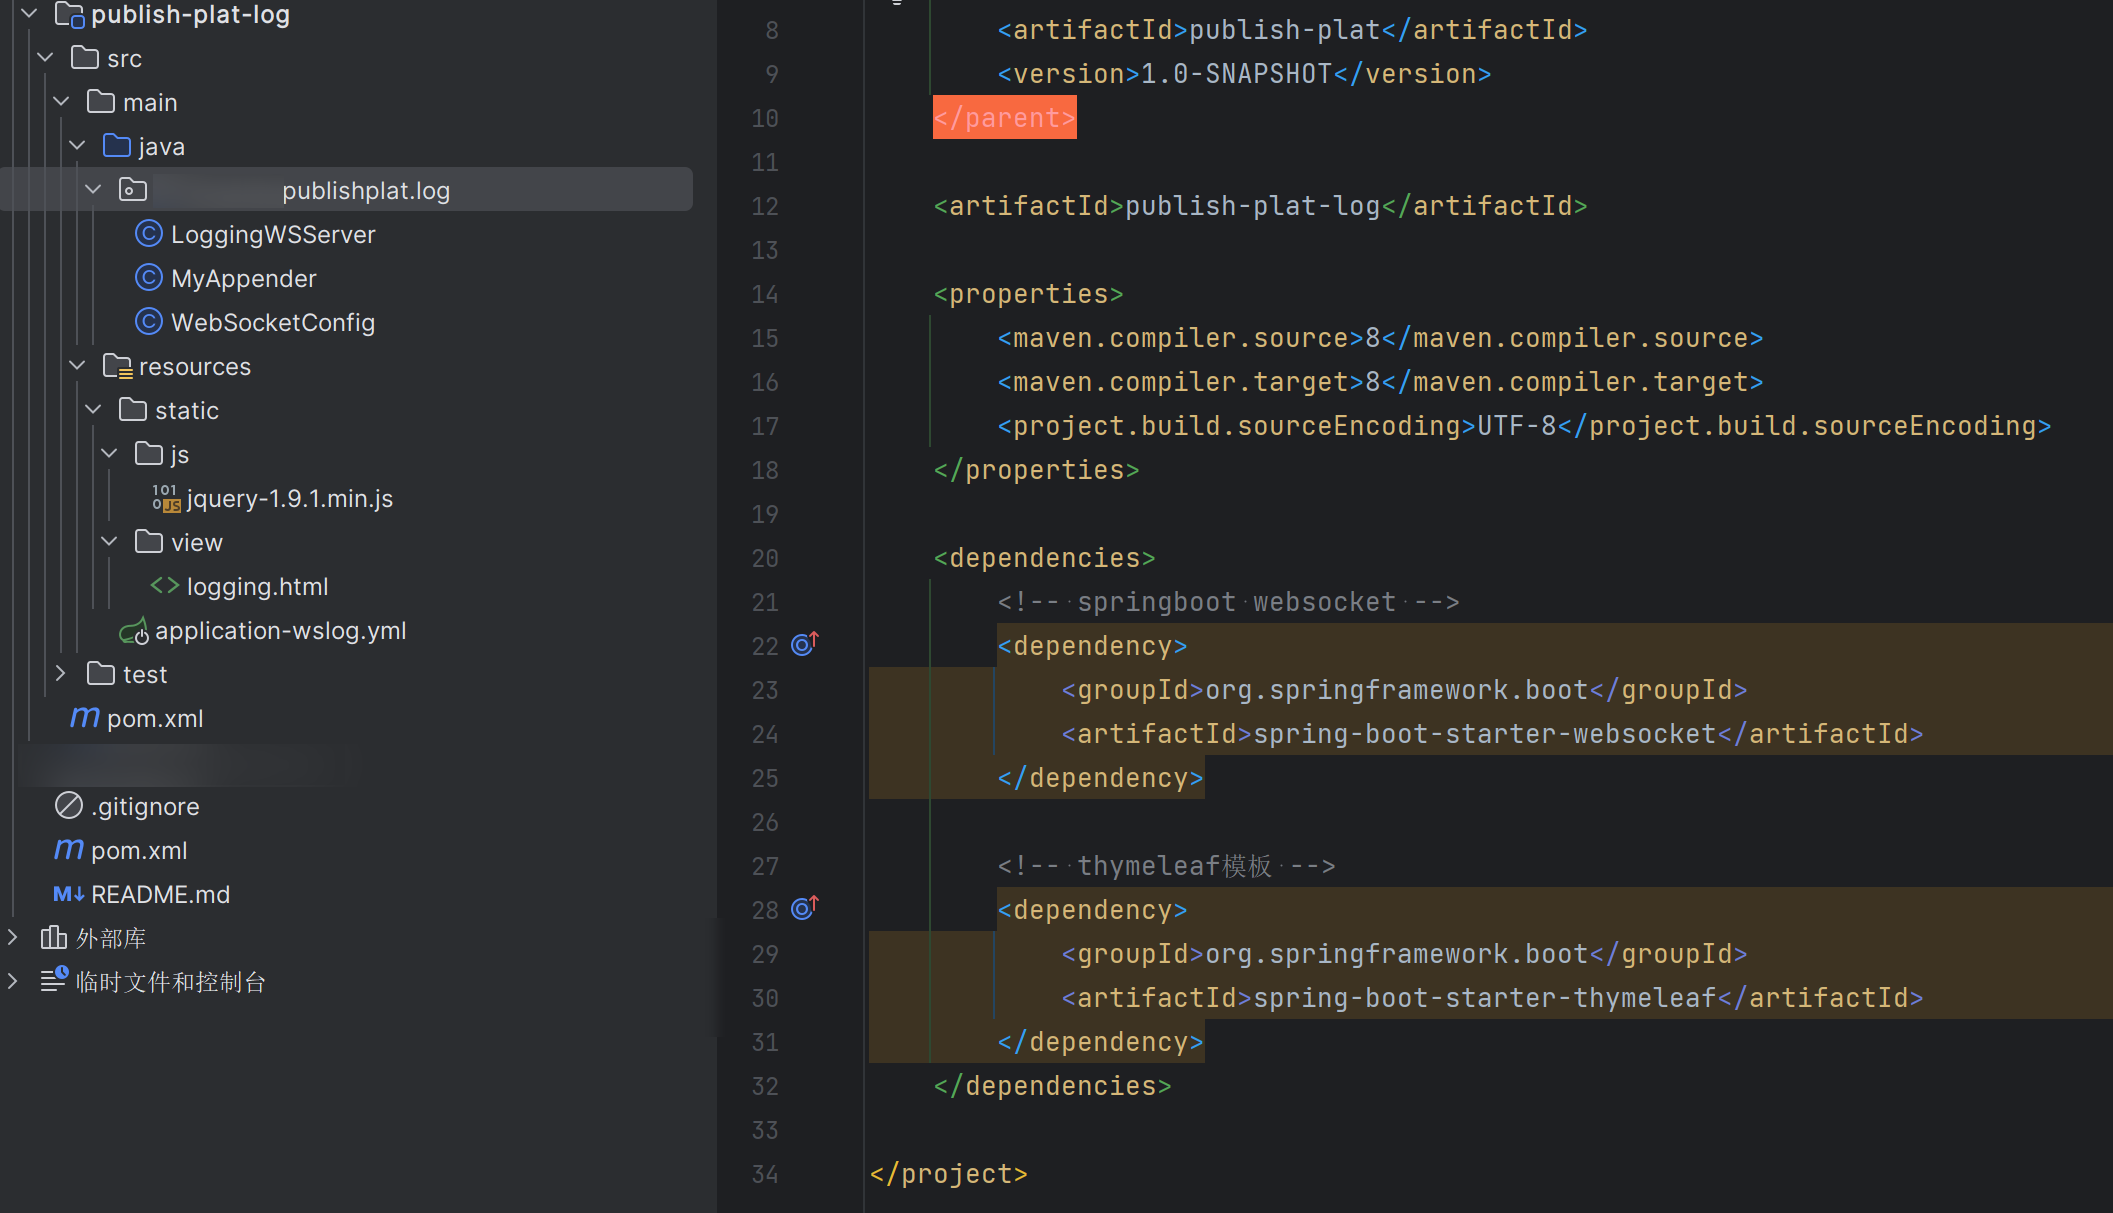Expand the test folder

click(61, 674)
